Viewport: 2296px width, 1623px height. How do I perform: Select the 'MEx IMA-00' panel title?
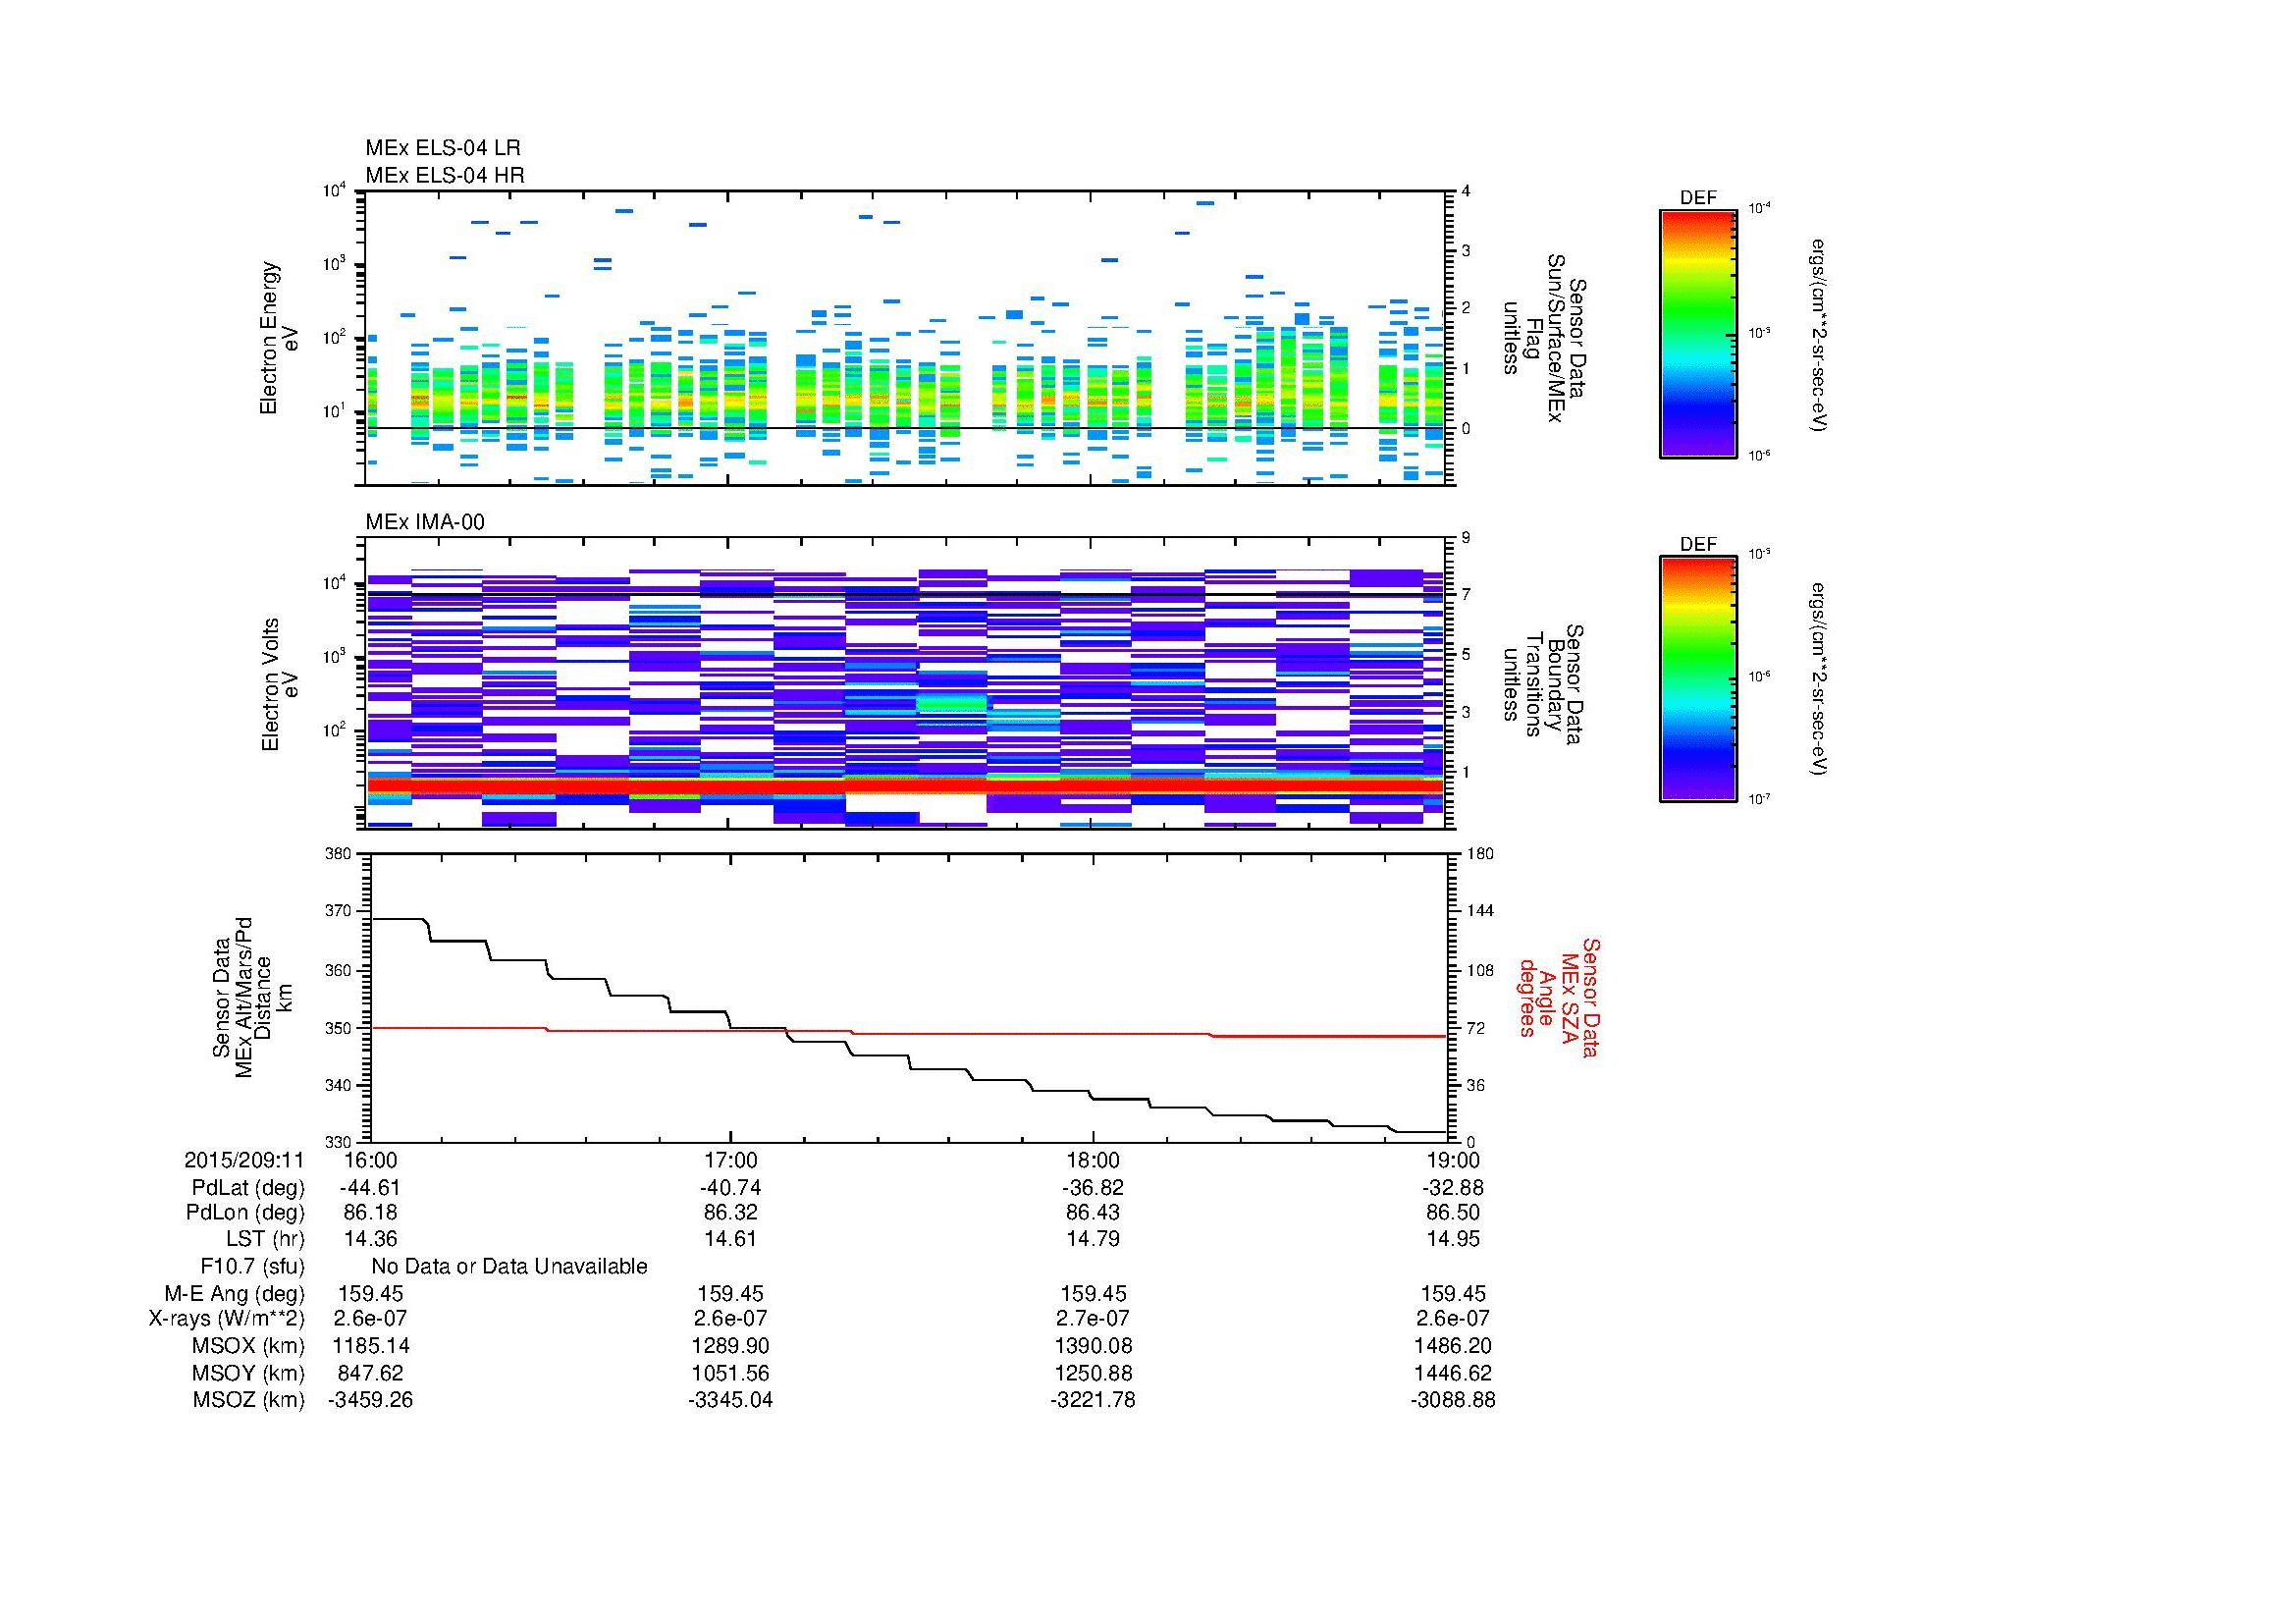coord(425,522)
